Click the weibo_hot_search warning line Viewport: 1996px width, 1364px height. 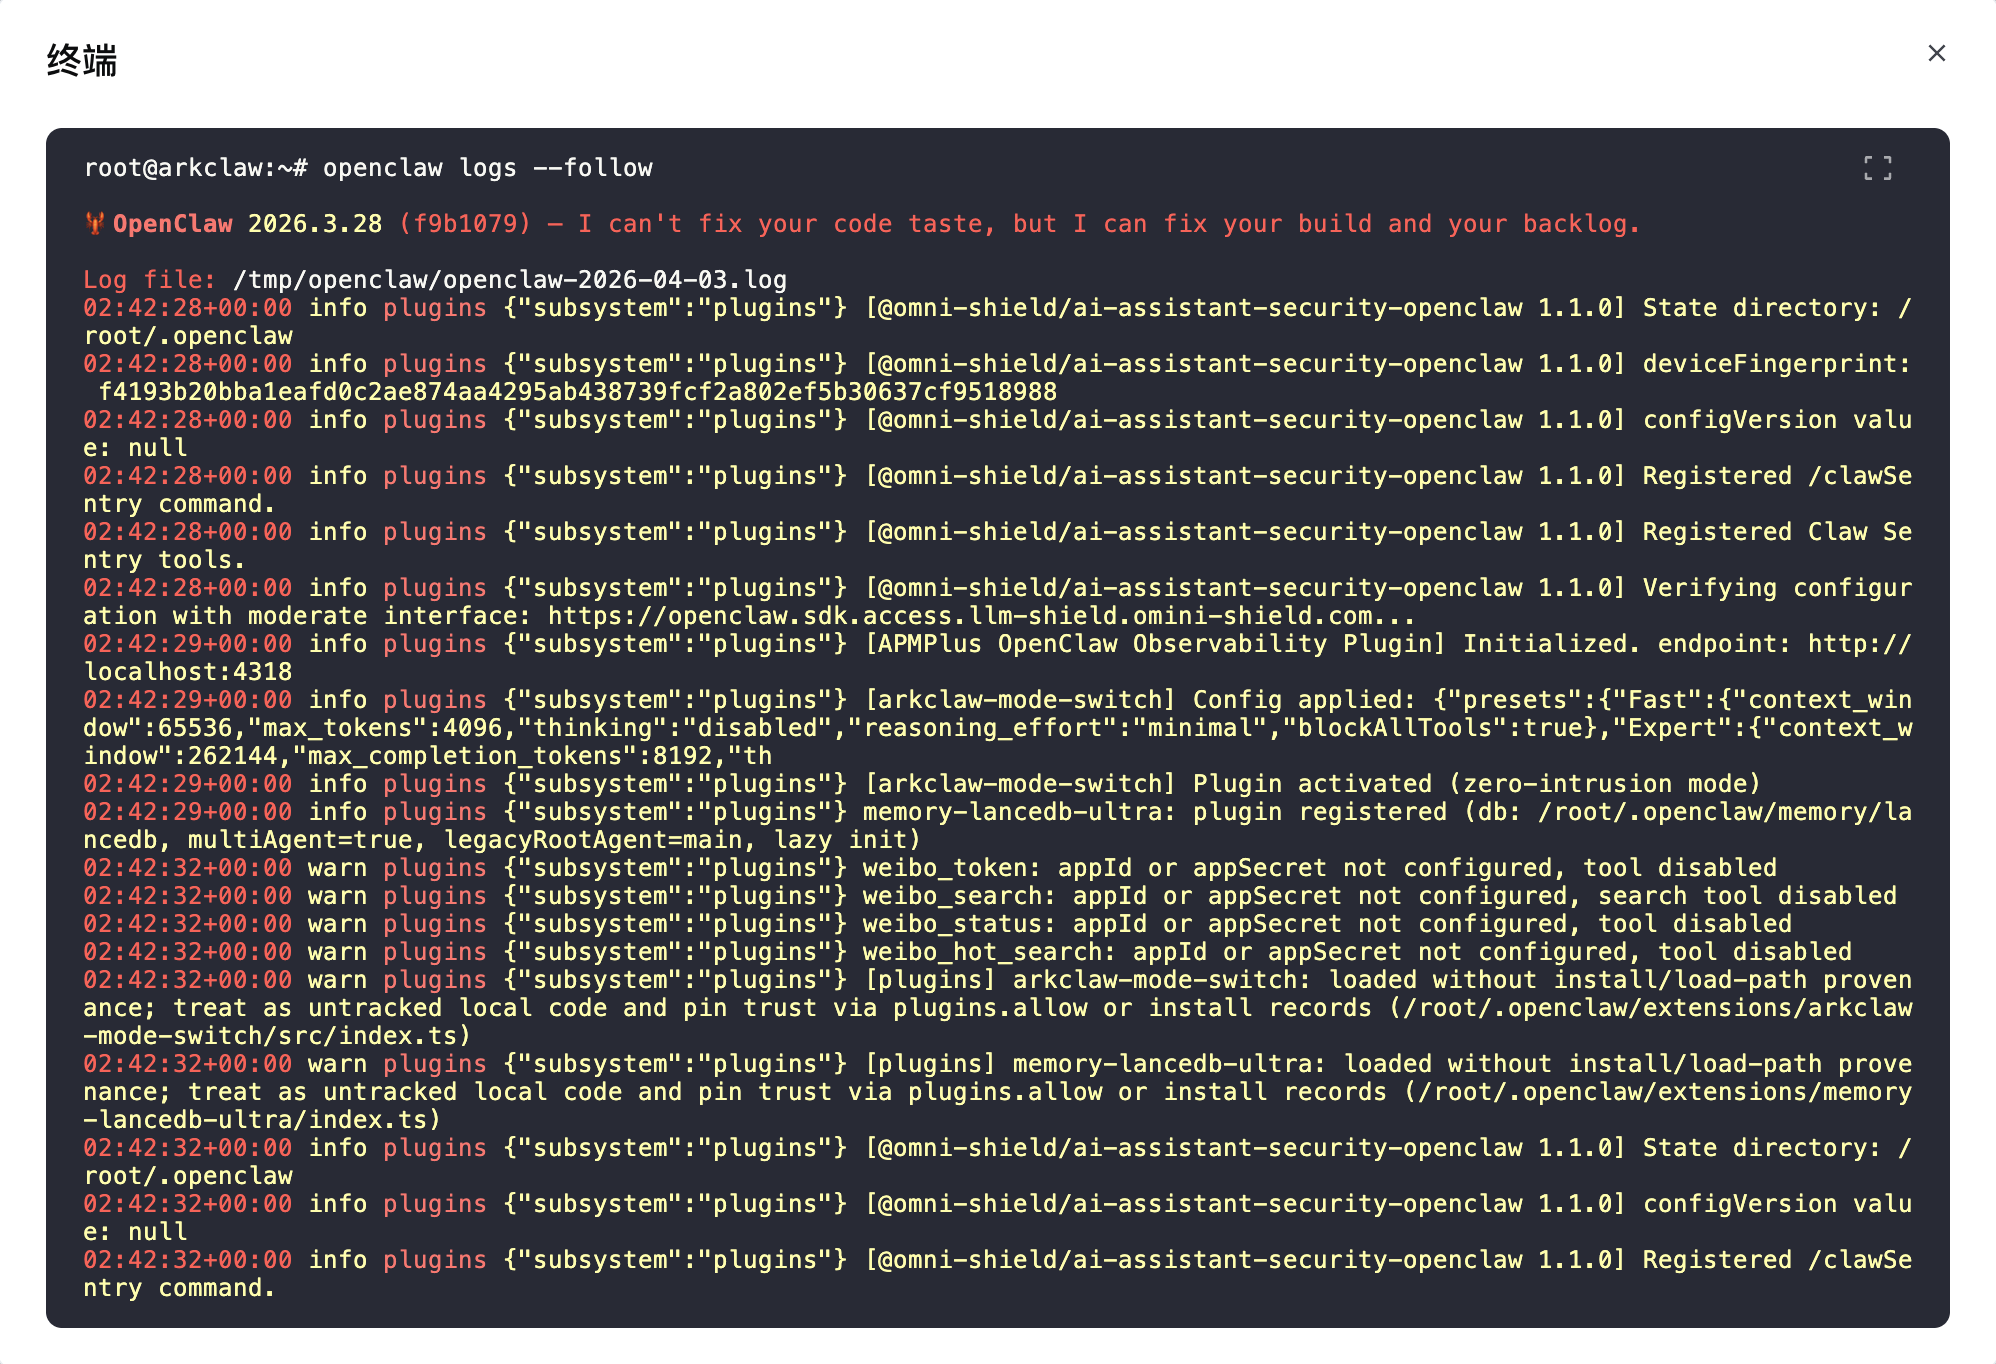[x=1000, y=952]
